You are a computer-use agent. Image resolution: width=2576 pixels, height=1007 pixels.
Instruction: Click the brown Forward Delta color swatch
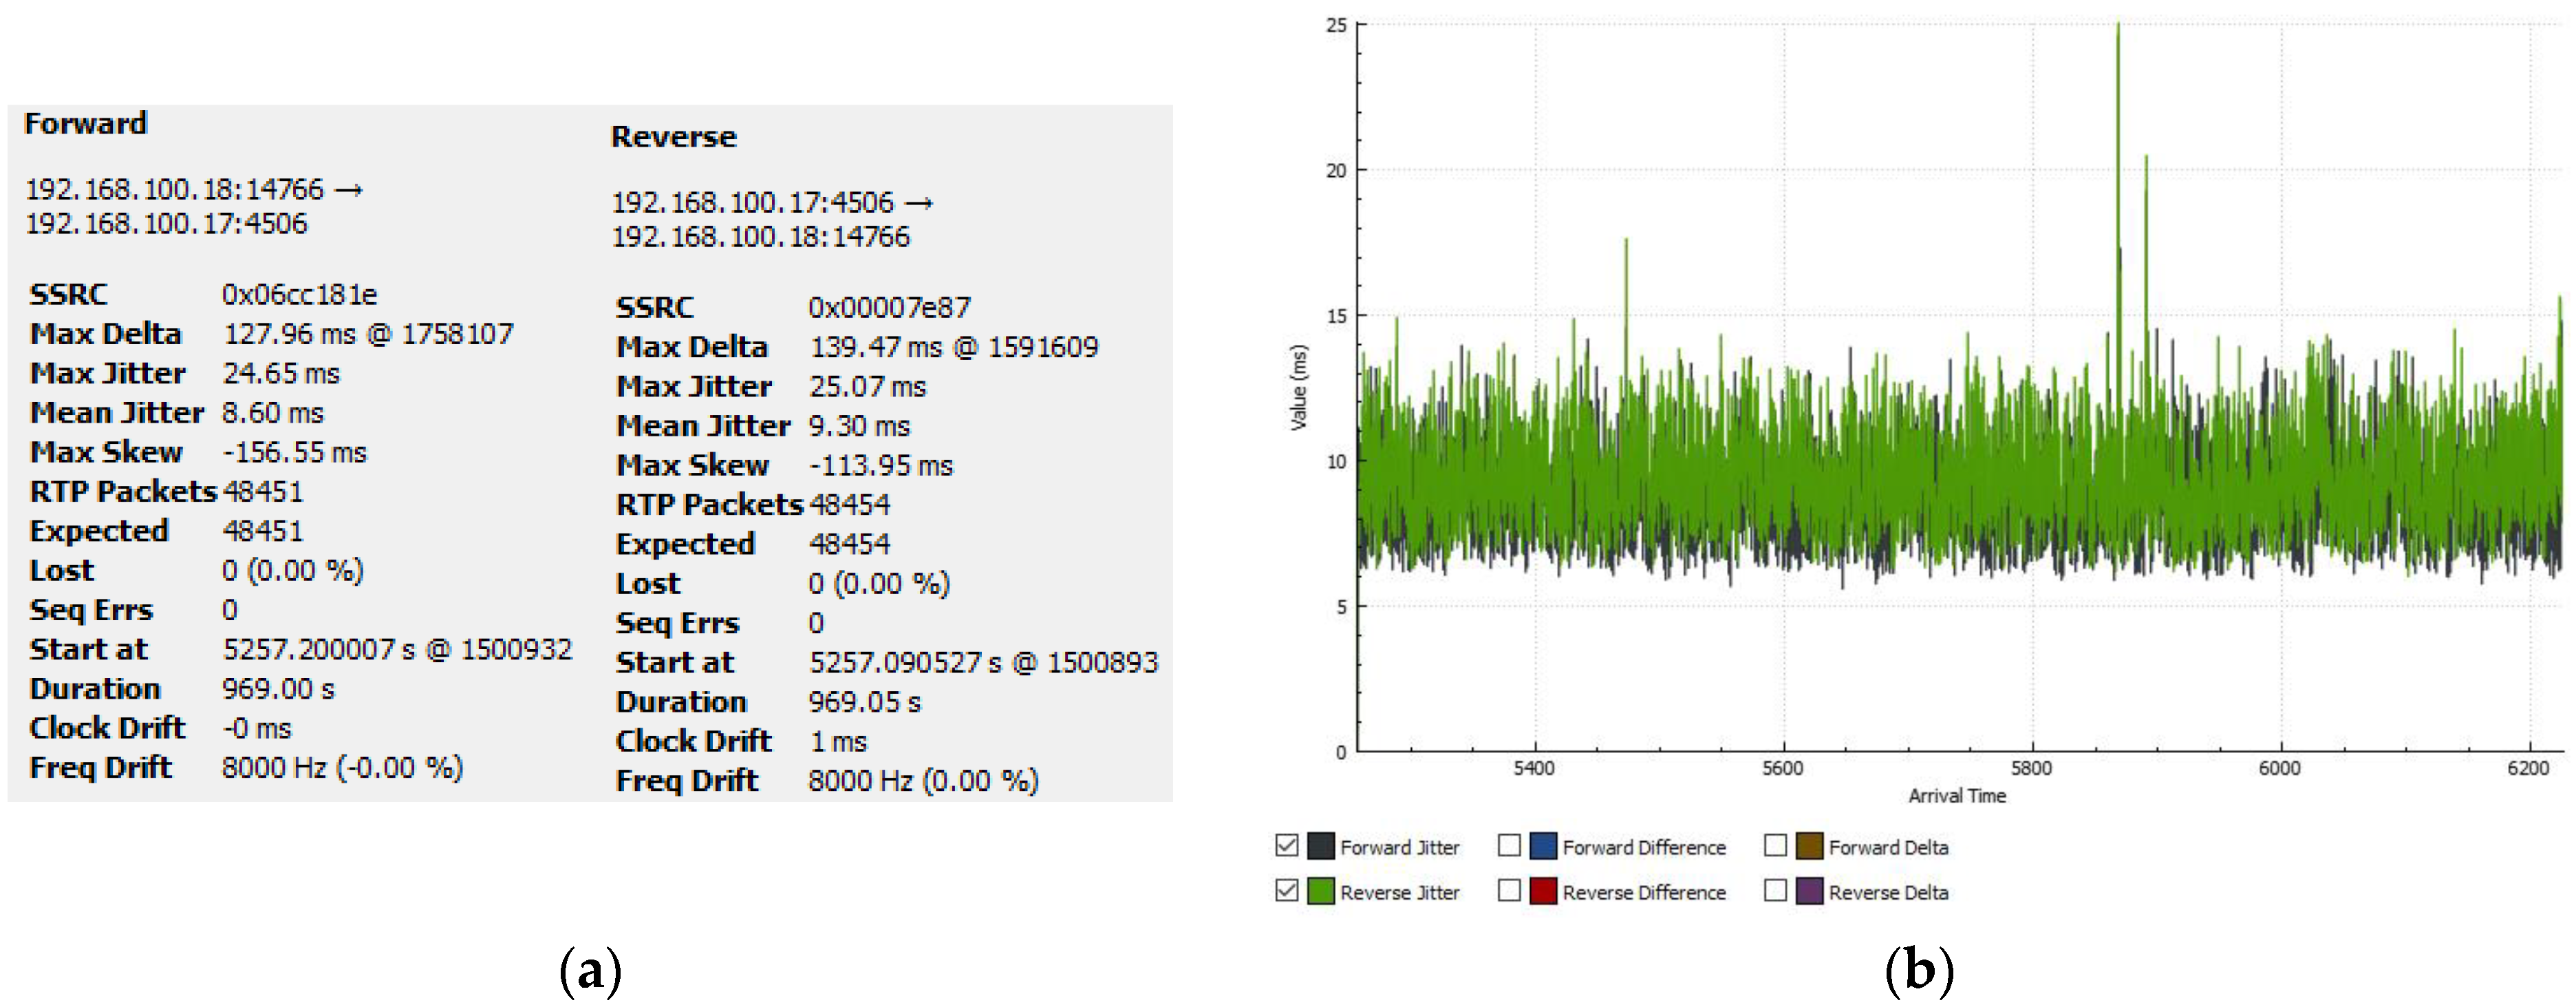pos(1809,846)
